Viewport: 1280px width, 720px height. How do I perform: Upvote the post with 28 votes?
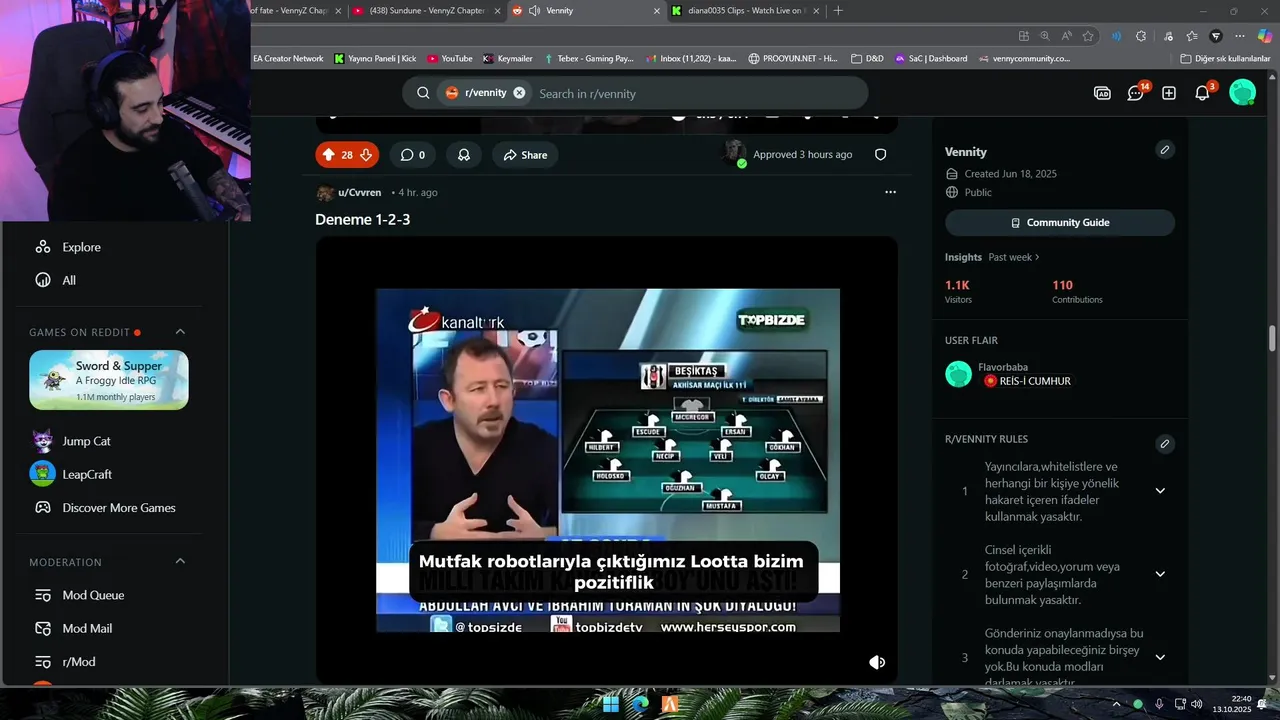click(x=328, y=155)
